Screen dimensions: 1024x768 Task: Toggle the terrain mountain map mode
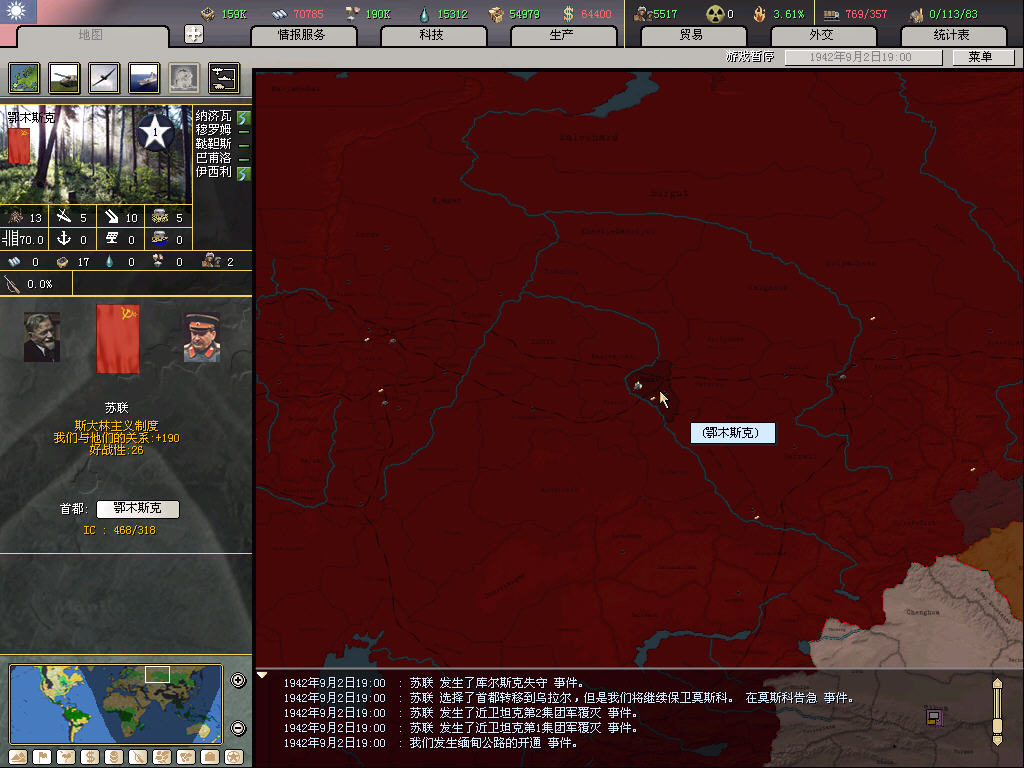(x=18, y=757)
